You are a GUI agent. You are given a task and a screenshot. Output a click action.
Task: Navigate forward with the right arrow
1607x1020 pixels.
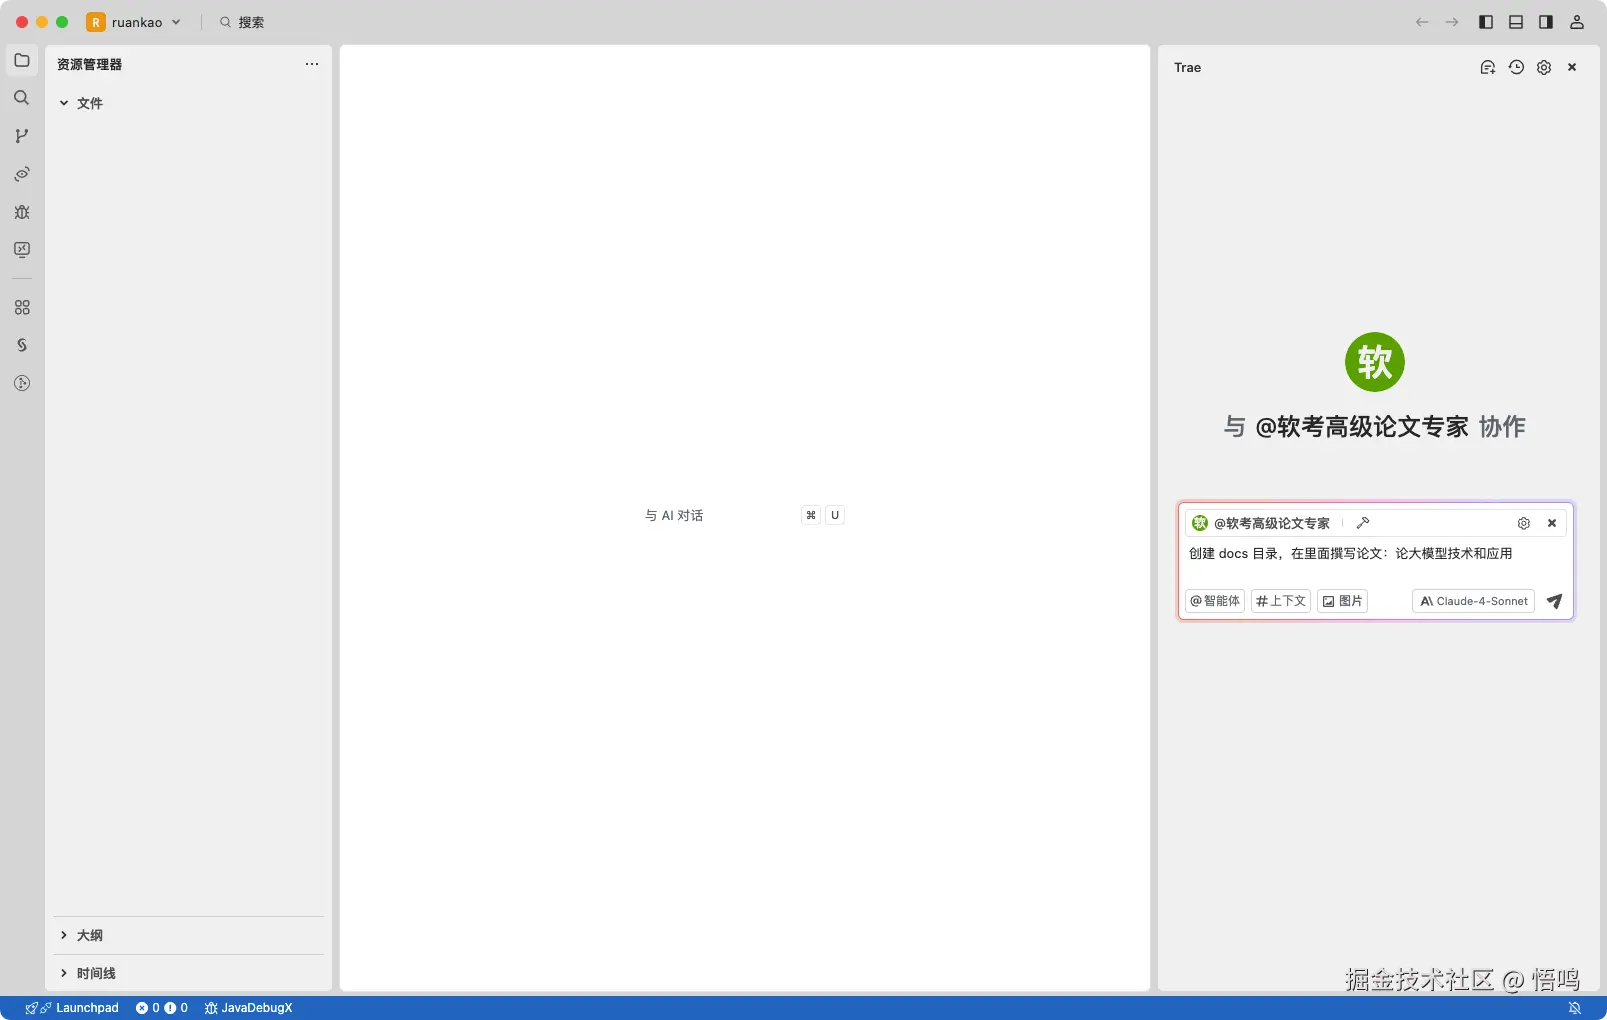(1452, 22)
